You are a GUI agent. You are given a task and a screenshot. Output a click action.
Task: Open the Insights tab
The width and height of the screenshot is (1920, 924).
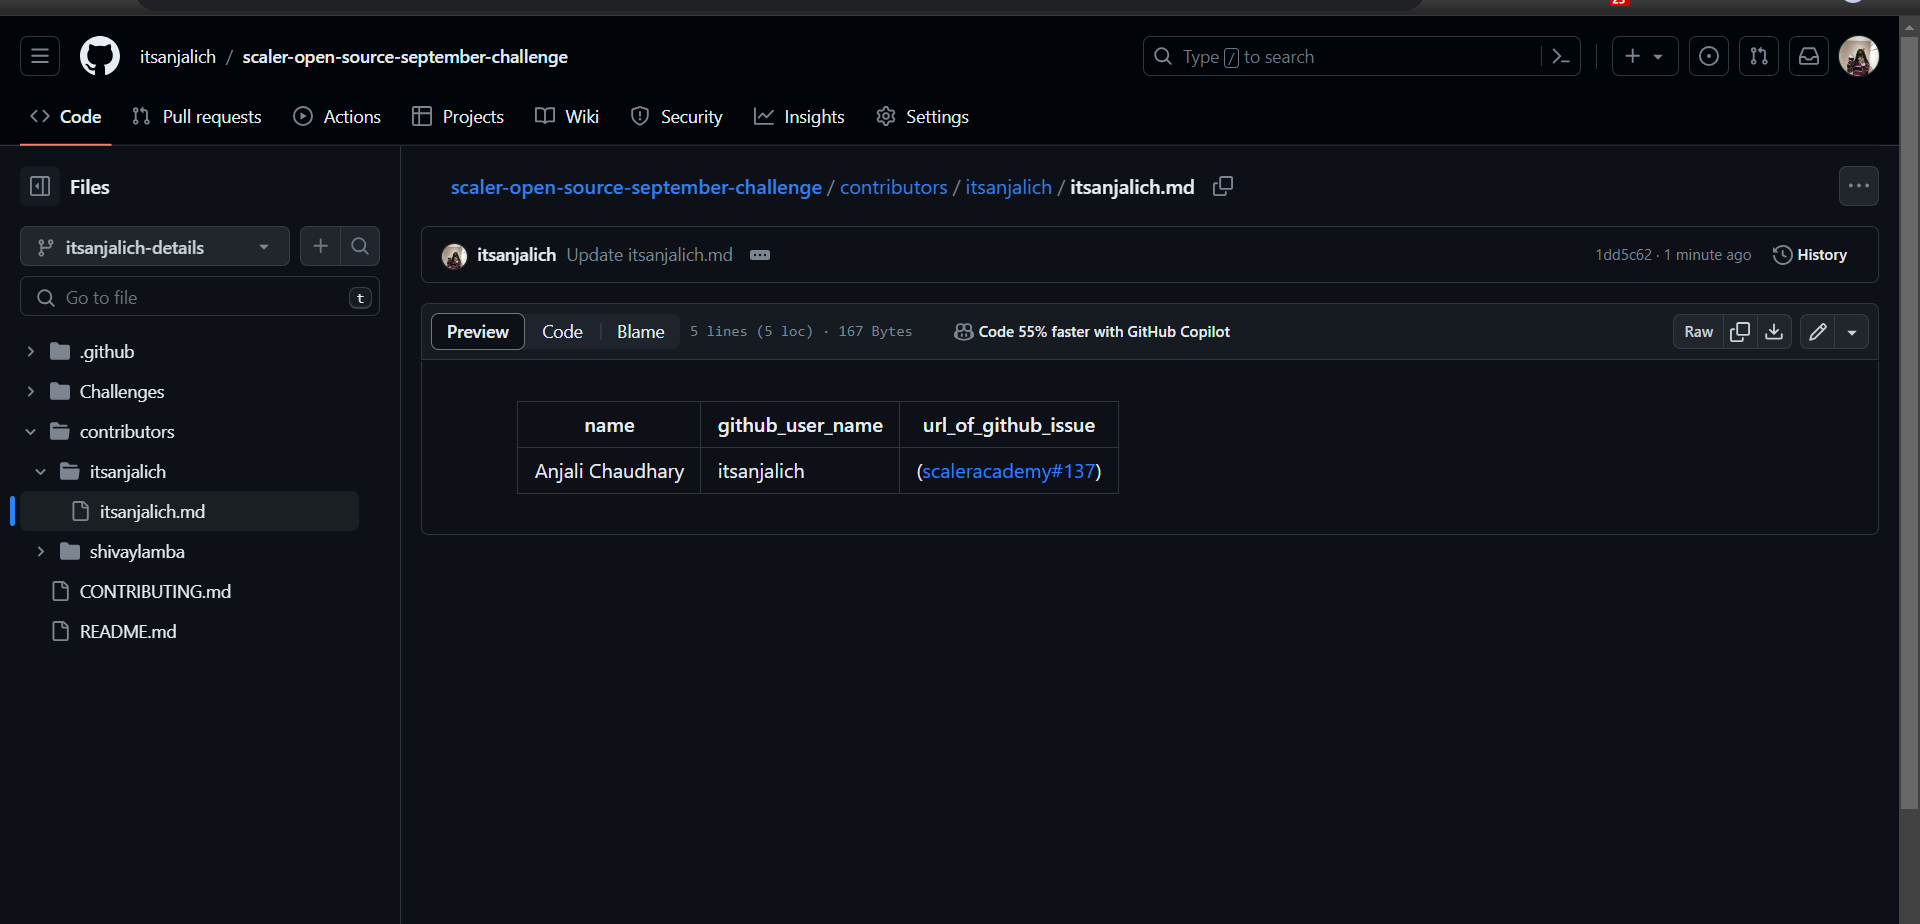[799, 116]
